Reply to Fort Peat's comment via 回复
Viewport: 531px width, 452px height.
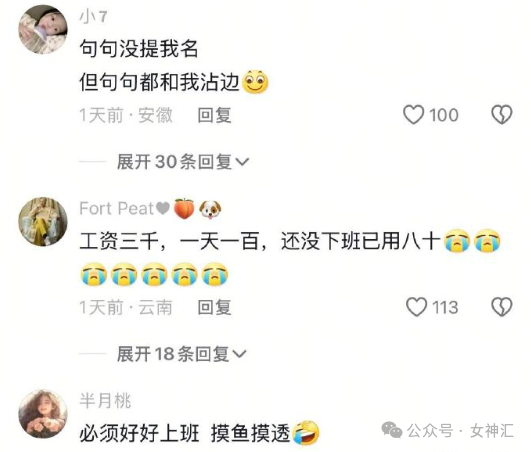coord(214,307)
